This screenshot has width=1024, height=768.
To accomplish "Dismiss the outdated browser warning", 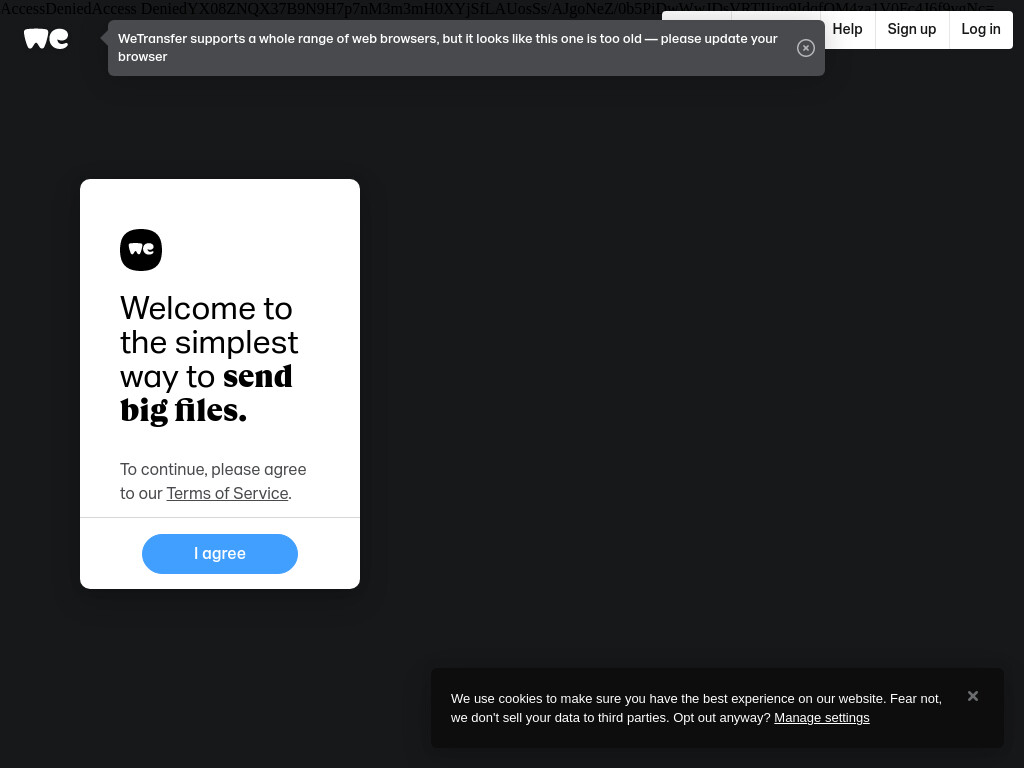I will click(805, 48).
